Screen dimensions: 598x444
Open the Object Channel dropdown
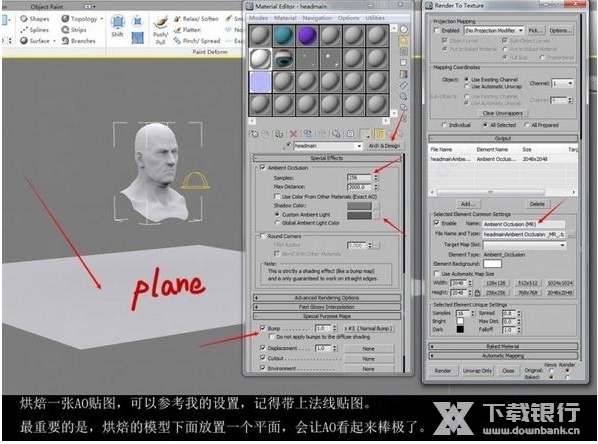pyautogui.click(x=570, y=83)
